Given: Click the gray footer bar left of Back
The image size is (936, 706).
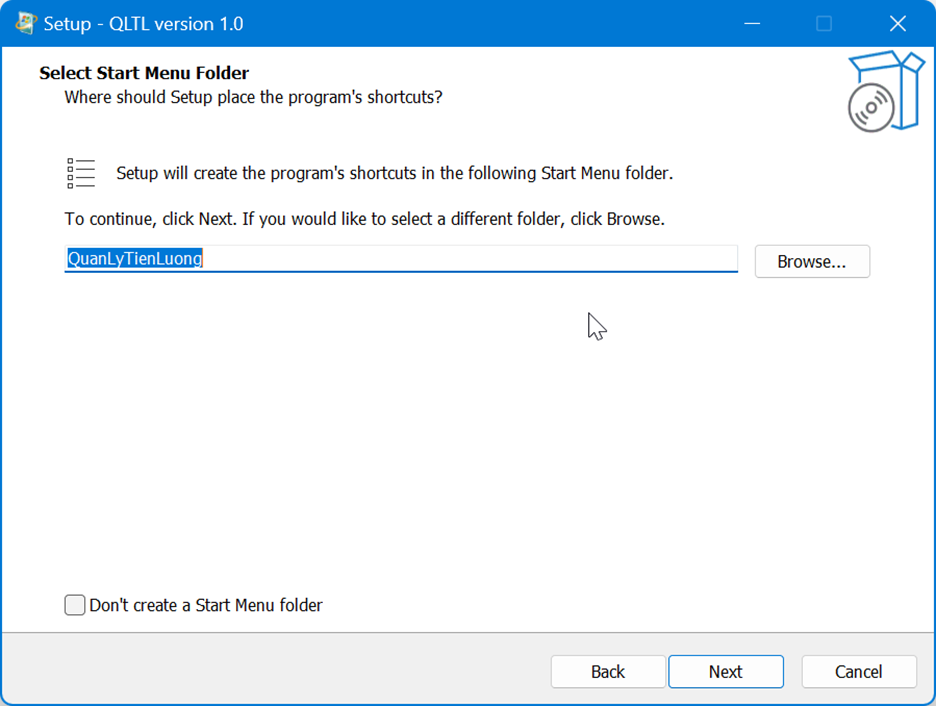Looking at the screenshot, I should (270, 672).
